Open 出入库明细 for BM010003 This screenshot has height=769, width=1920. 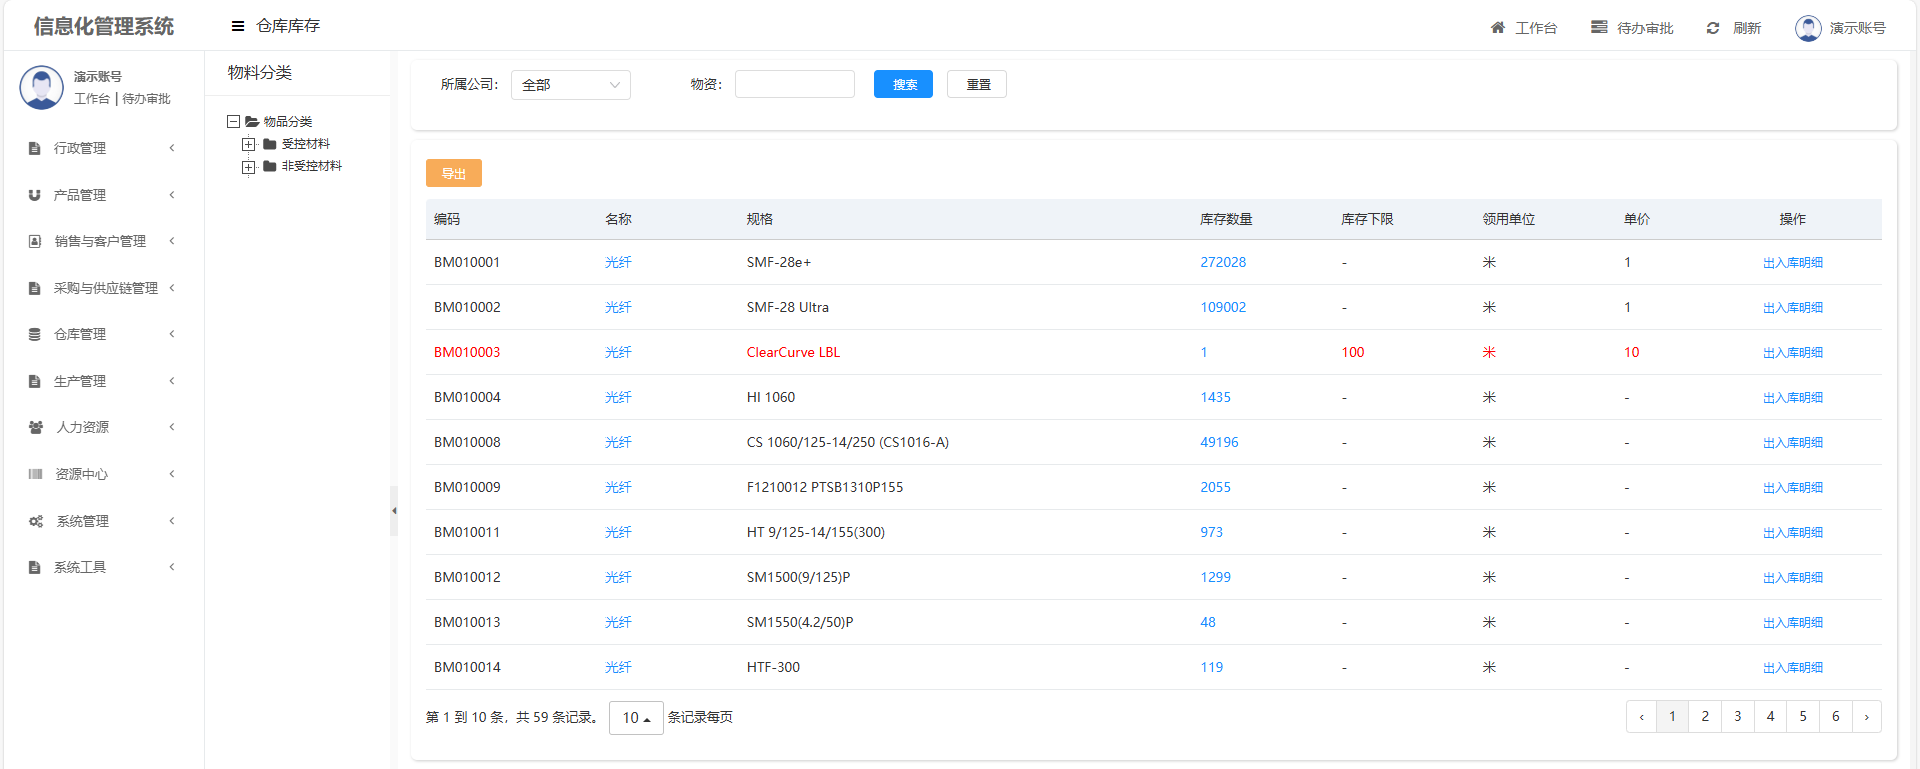(1792, 353)
